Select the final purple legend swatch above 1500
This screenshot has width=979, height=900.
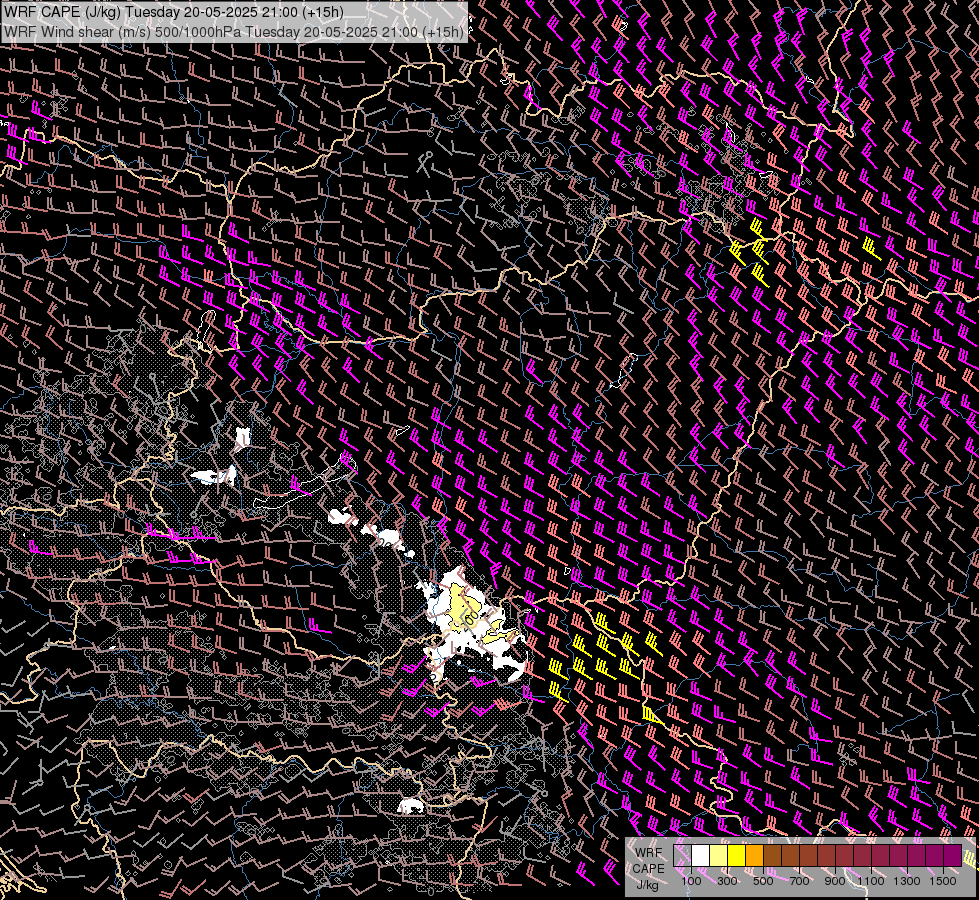[952, 855]
